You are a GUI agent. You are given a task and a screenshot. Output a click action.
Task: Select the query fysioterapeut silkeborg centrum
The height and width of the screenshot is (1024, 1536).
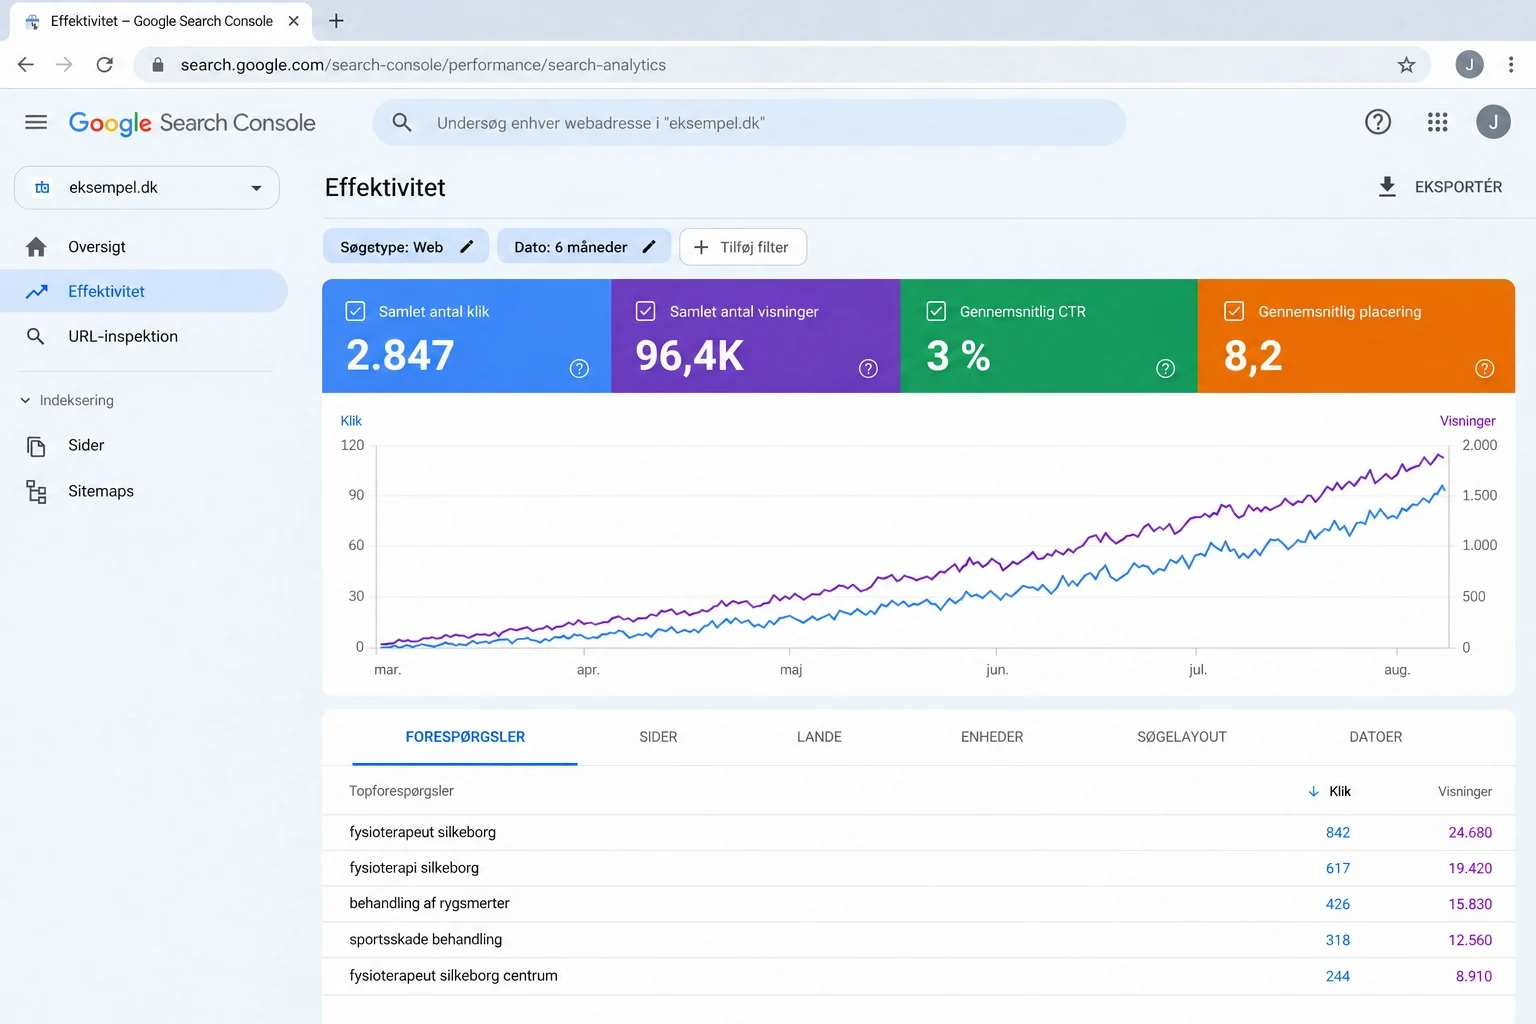(x=453, y=976)
